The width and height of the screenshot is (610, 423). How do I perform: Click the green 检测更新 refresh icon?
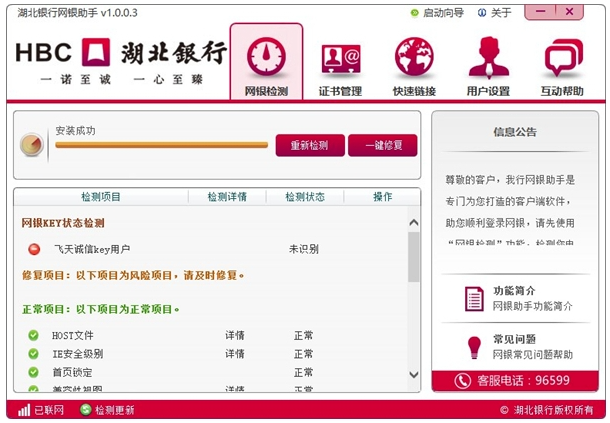[x=85, y=410]
